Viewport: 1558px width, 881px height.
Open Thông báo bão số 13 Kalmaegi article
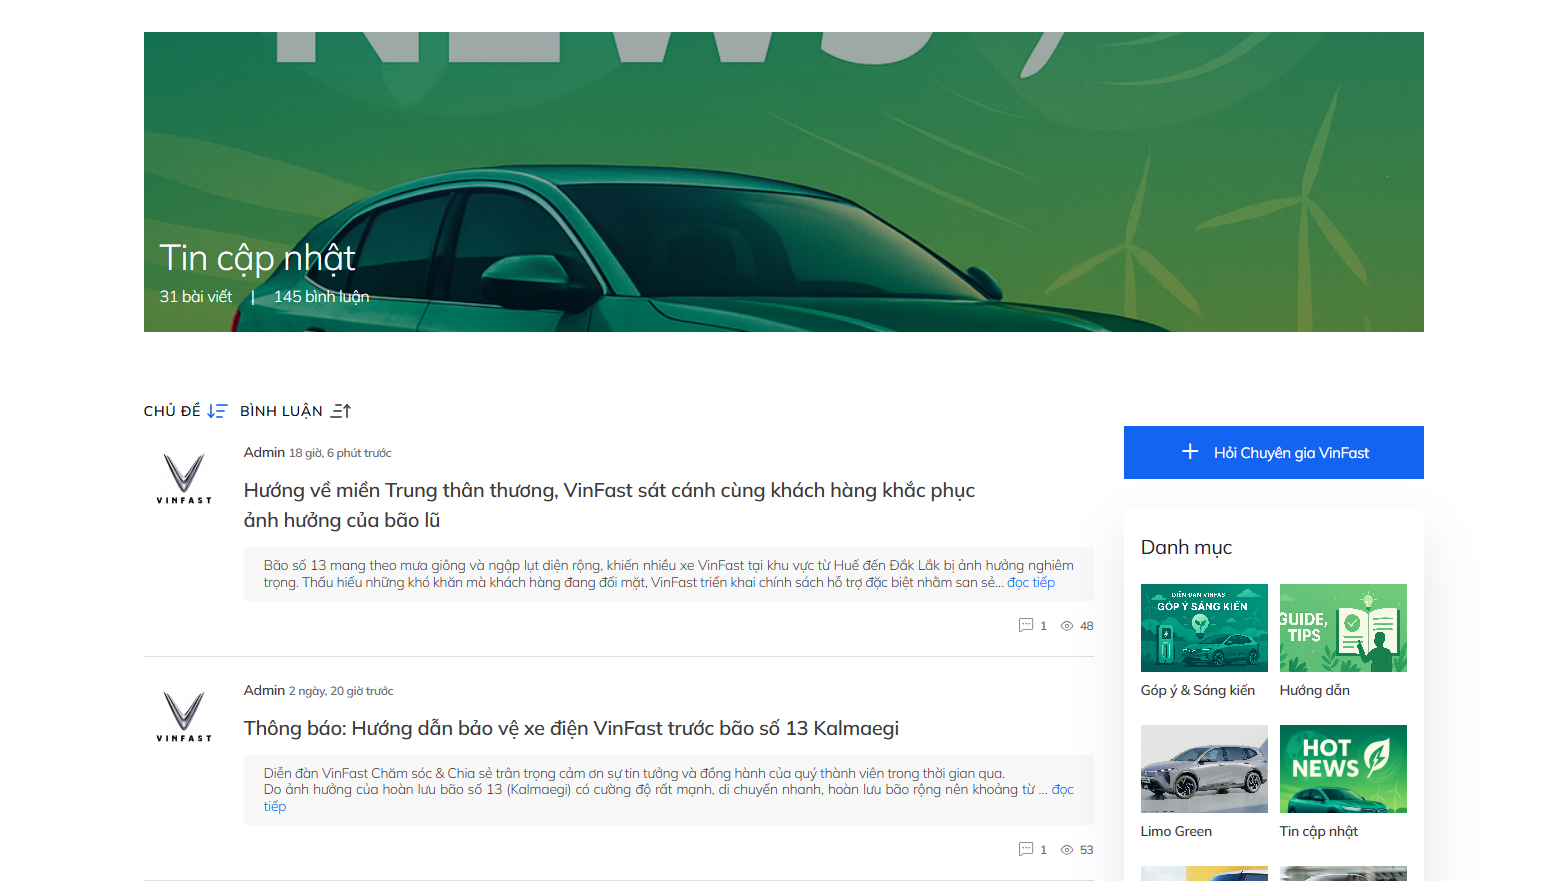click(571, 728)
